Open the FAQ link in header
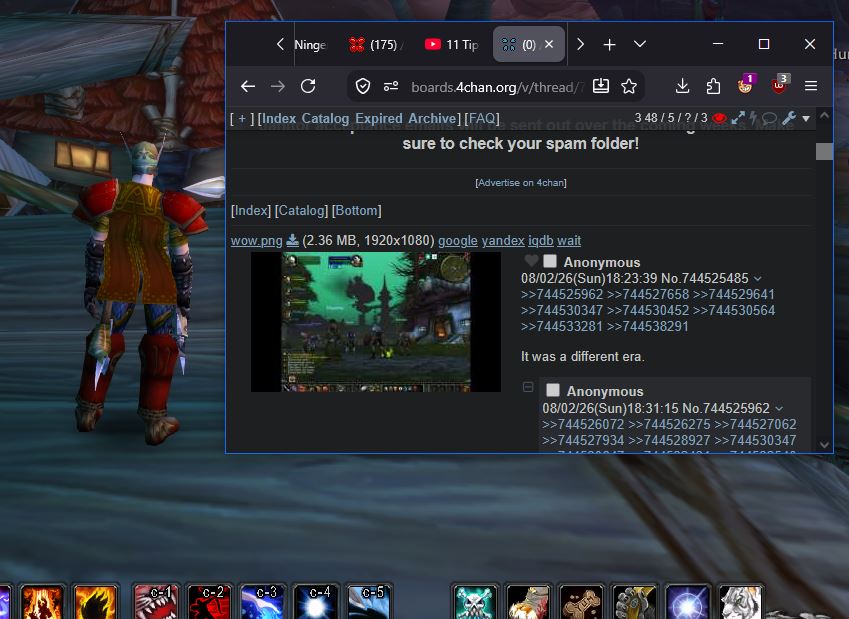Screen dimensions: 849x619 tap(482, 118)
